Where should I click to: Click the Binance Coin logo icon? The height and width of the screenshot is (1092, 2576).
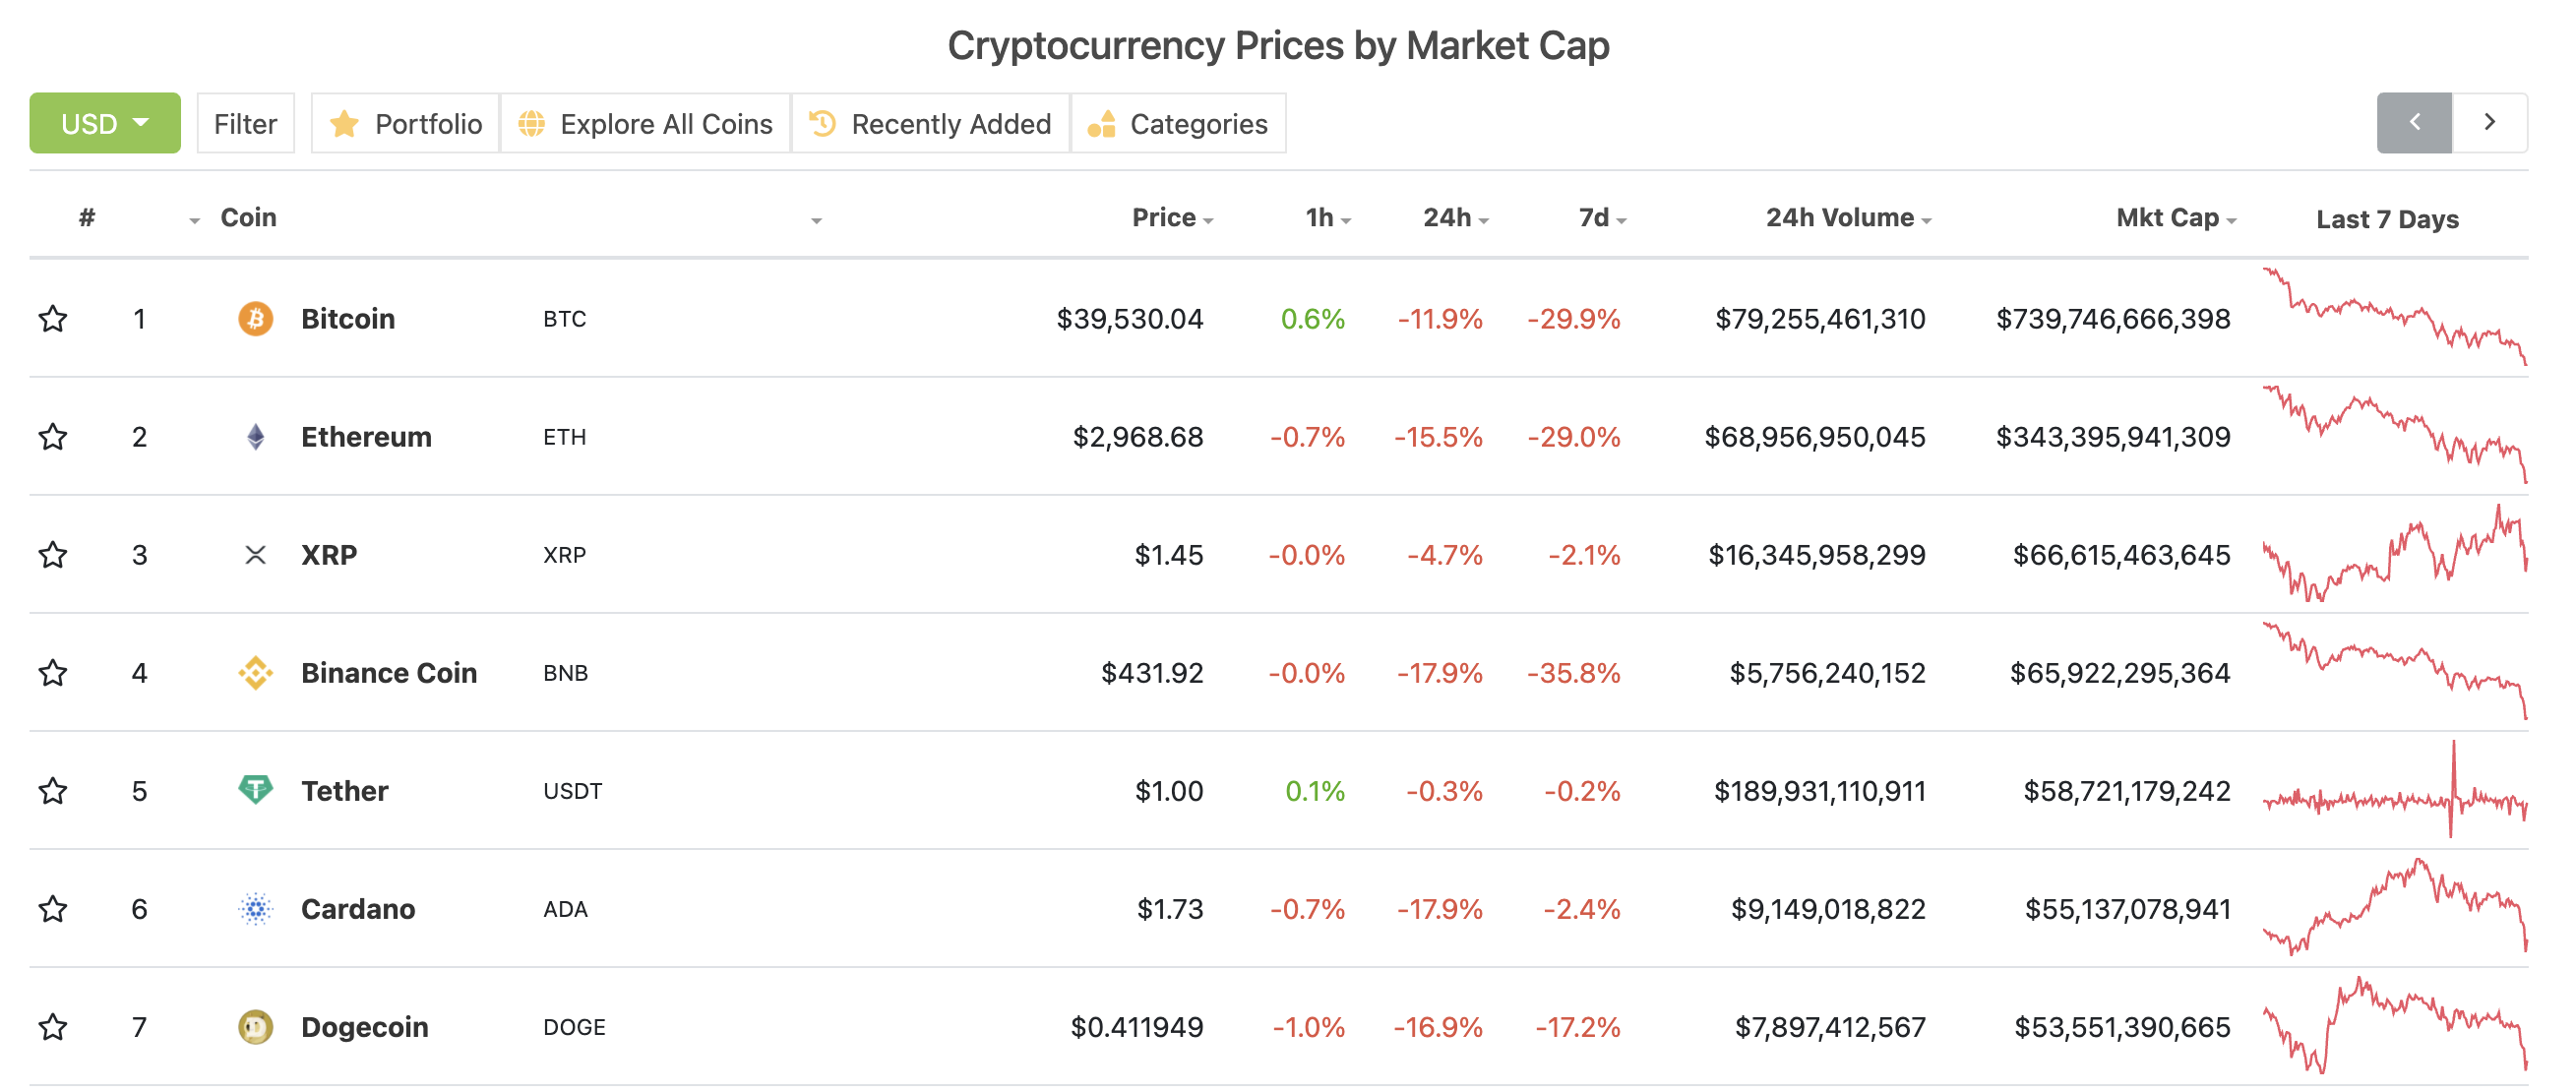pyautogui.click(x=255, y=673)
